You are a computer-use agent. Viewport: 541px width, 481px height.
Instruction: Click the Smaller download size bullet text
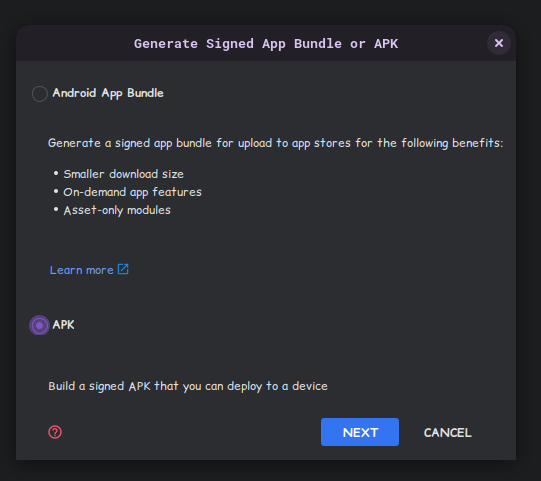(124, 174)
